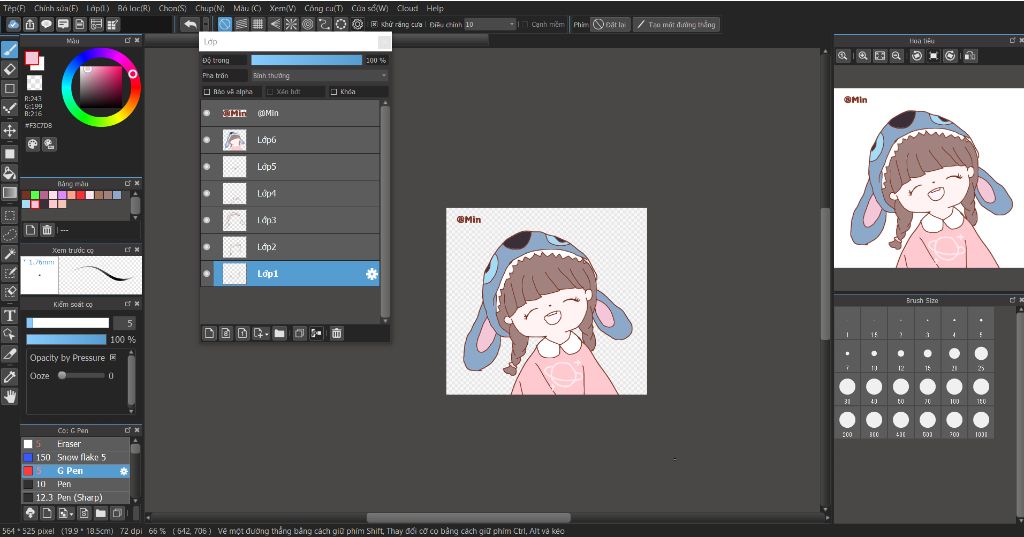The image size is (1024, 537).
Task: Enable the Bảo vệ alpha checkbox
Action: click(x=207, y=92)
